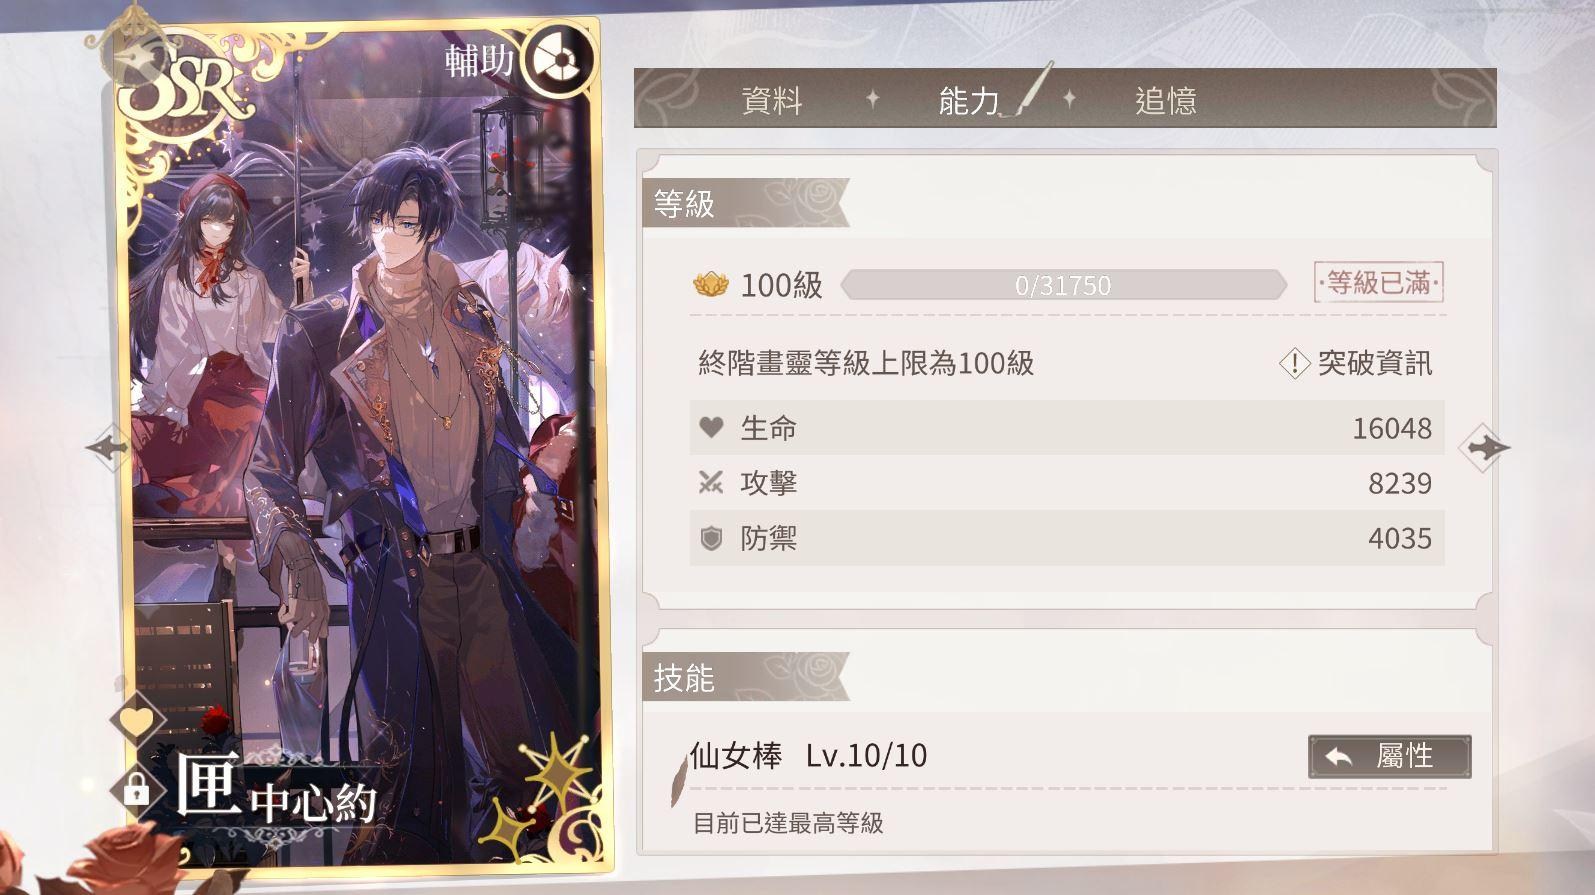Open the 追憶 tab

[1165, 101]
